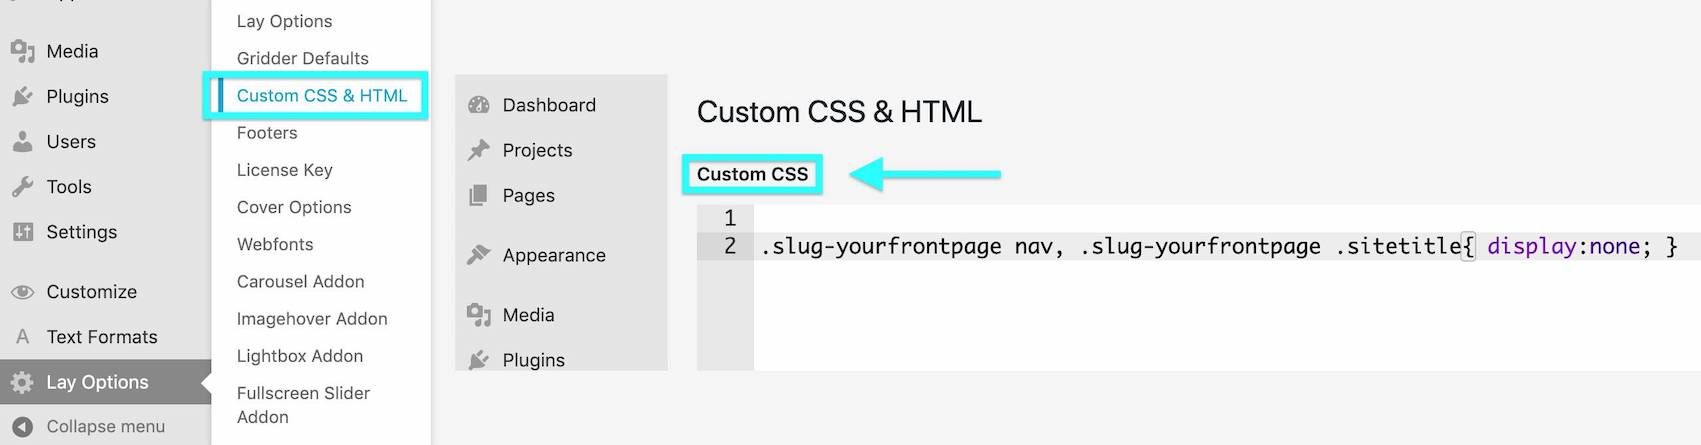Click the Lay Options gear icon
The image size is (1701, 445).
(22, 382)
